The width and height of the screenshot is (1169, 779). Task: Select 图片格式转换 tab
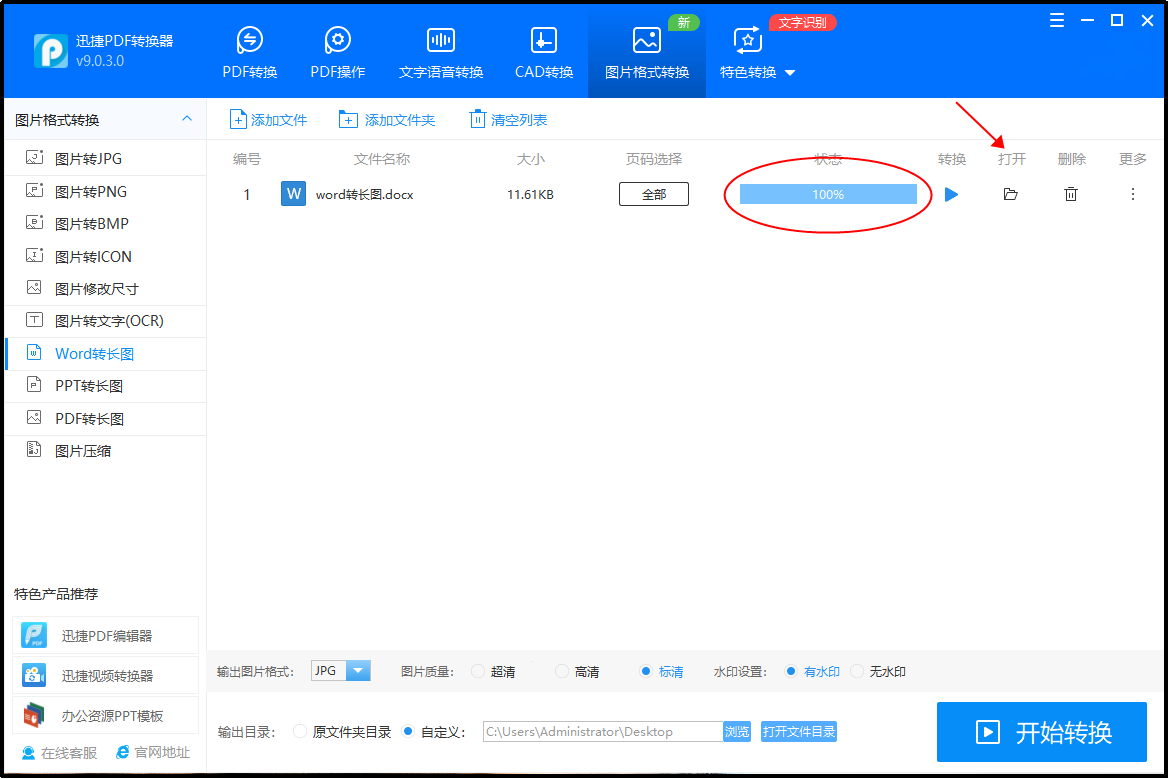(646, 51)
